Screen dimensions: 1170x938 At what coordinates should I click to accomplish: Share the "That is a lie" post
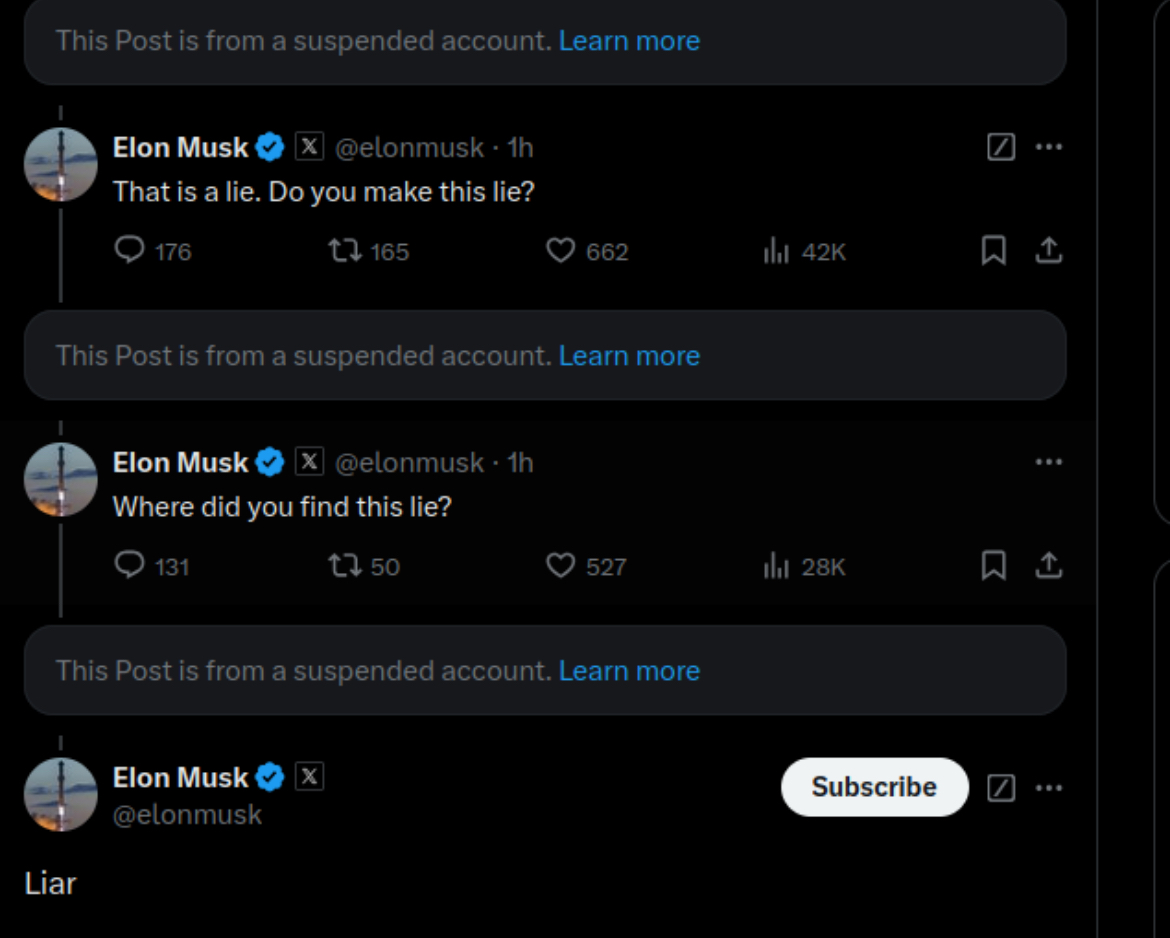point(1048,250)
